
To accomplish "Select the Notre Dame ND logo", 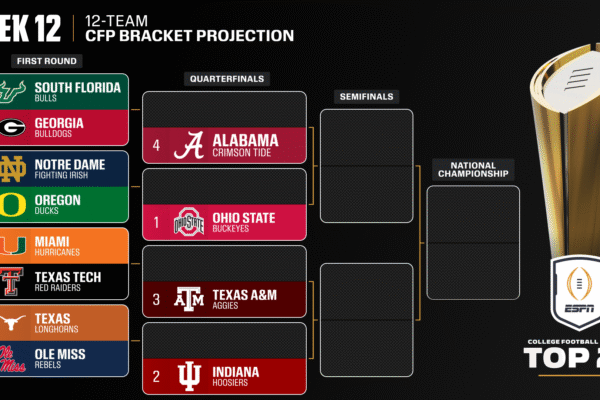I will coord(15,167).
